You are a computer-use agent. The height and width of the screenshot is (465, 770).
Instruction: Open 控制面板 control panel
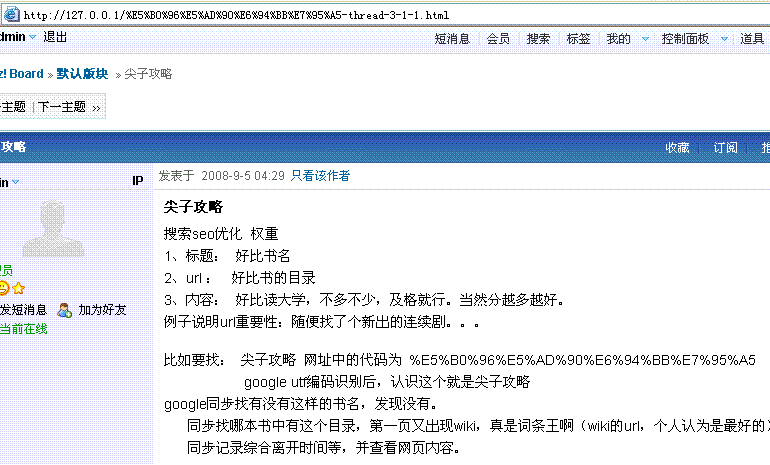coord(685,39)
